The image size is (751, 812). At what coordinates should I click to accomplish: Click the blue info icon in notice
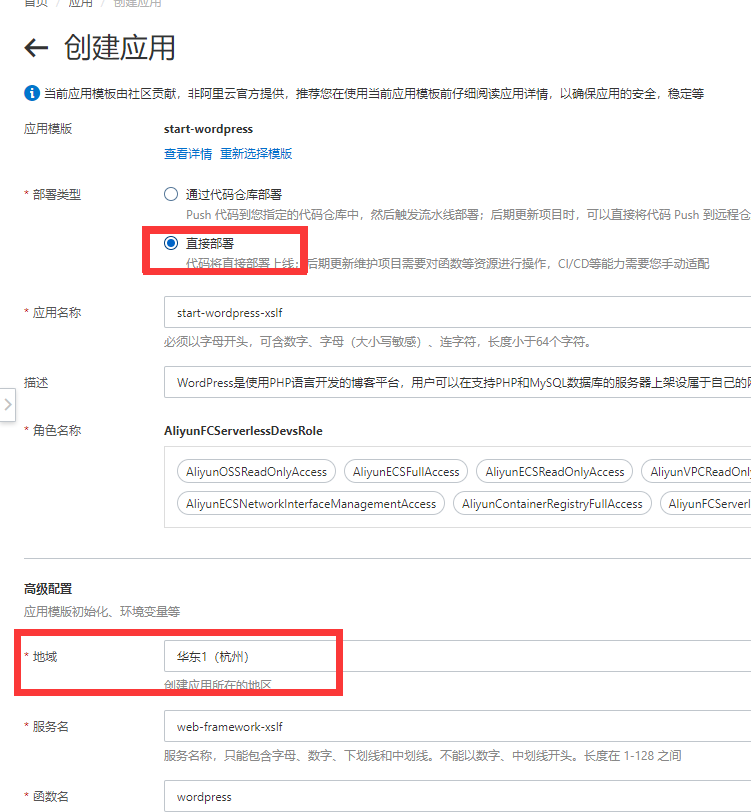[32, 93]
